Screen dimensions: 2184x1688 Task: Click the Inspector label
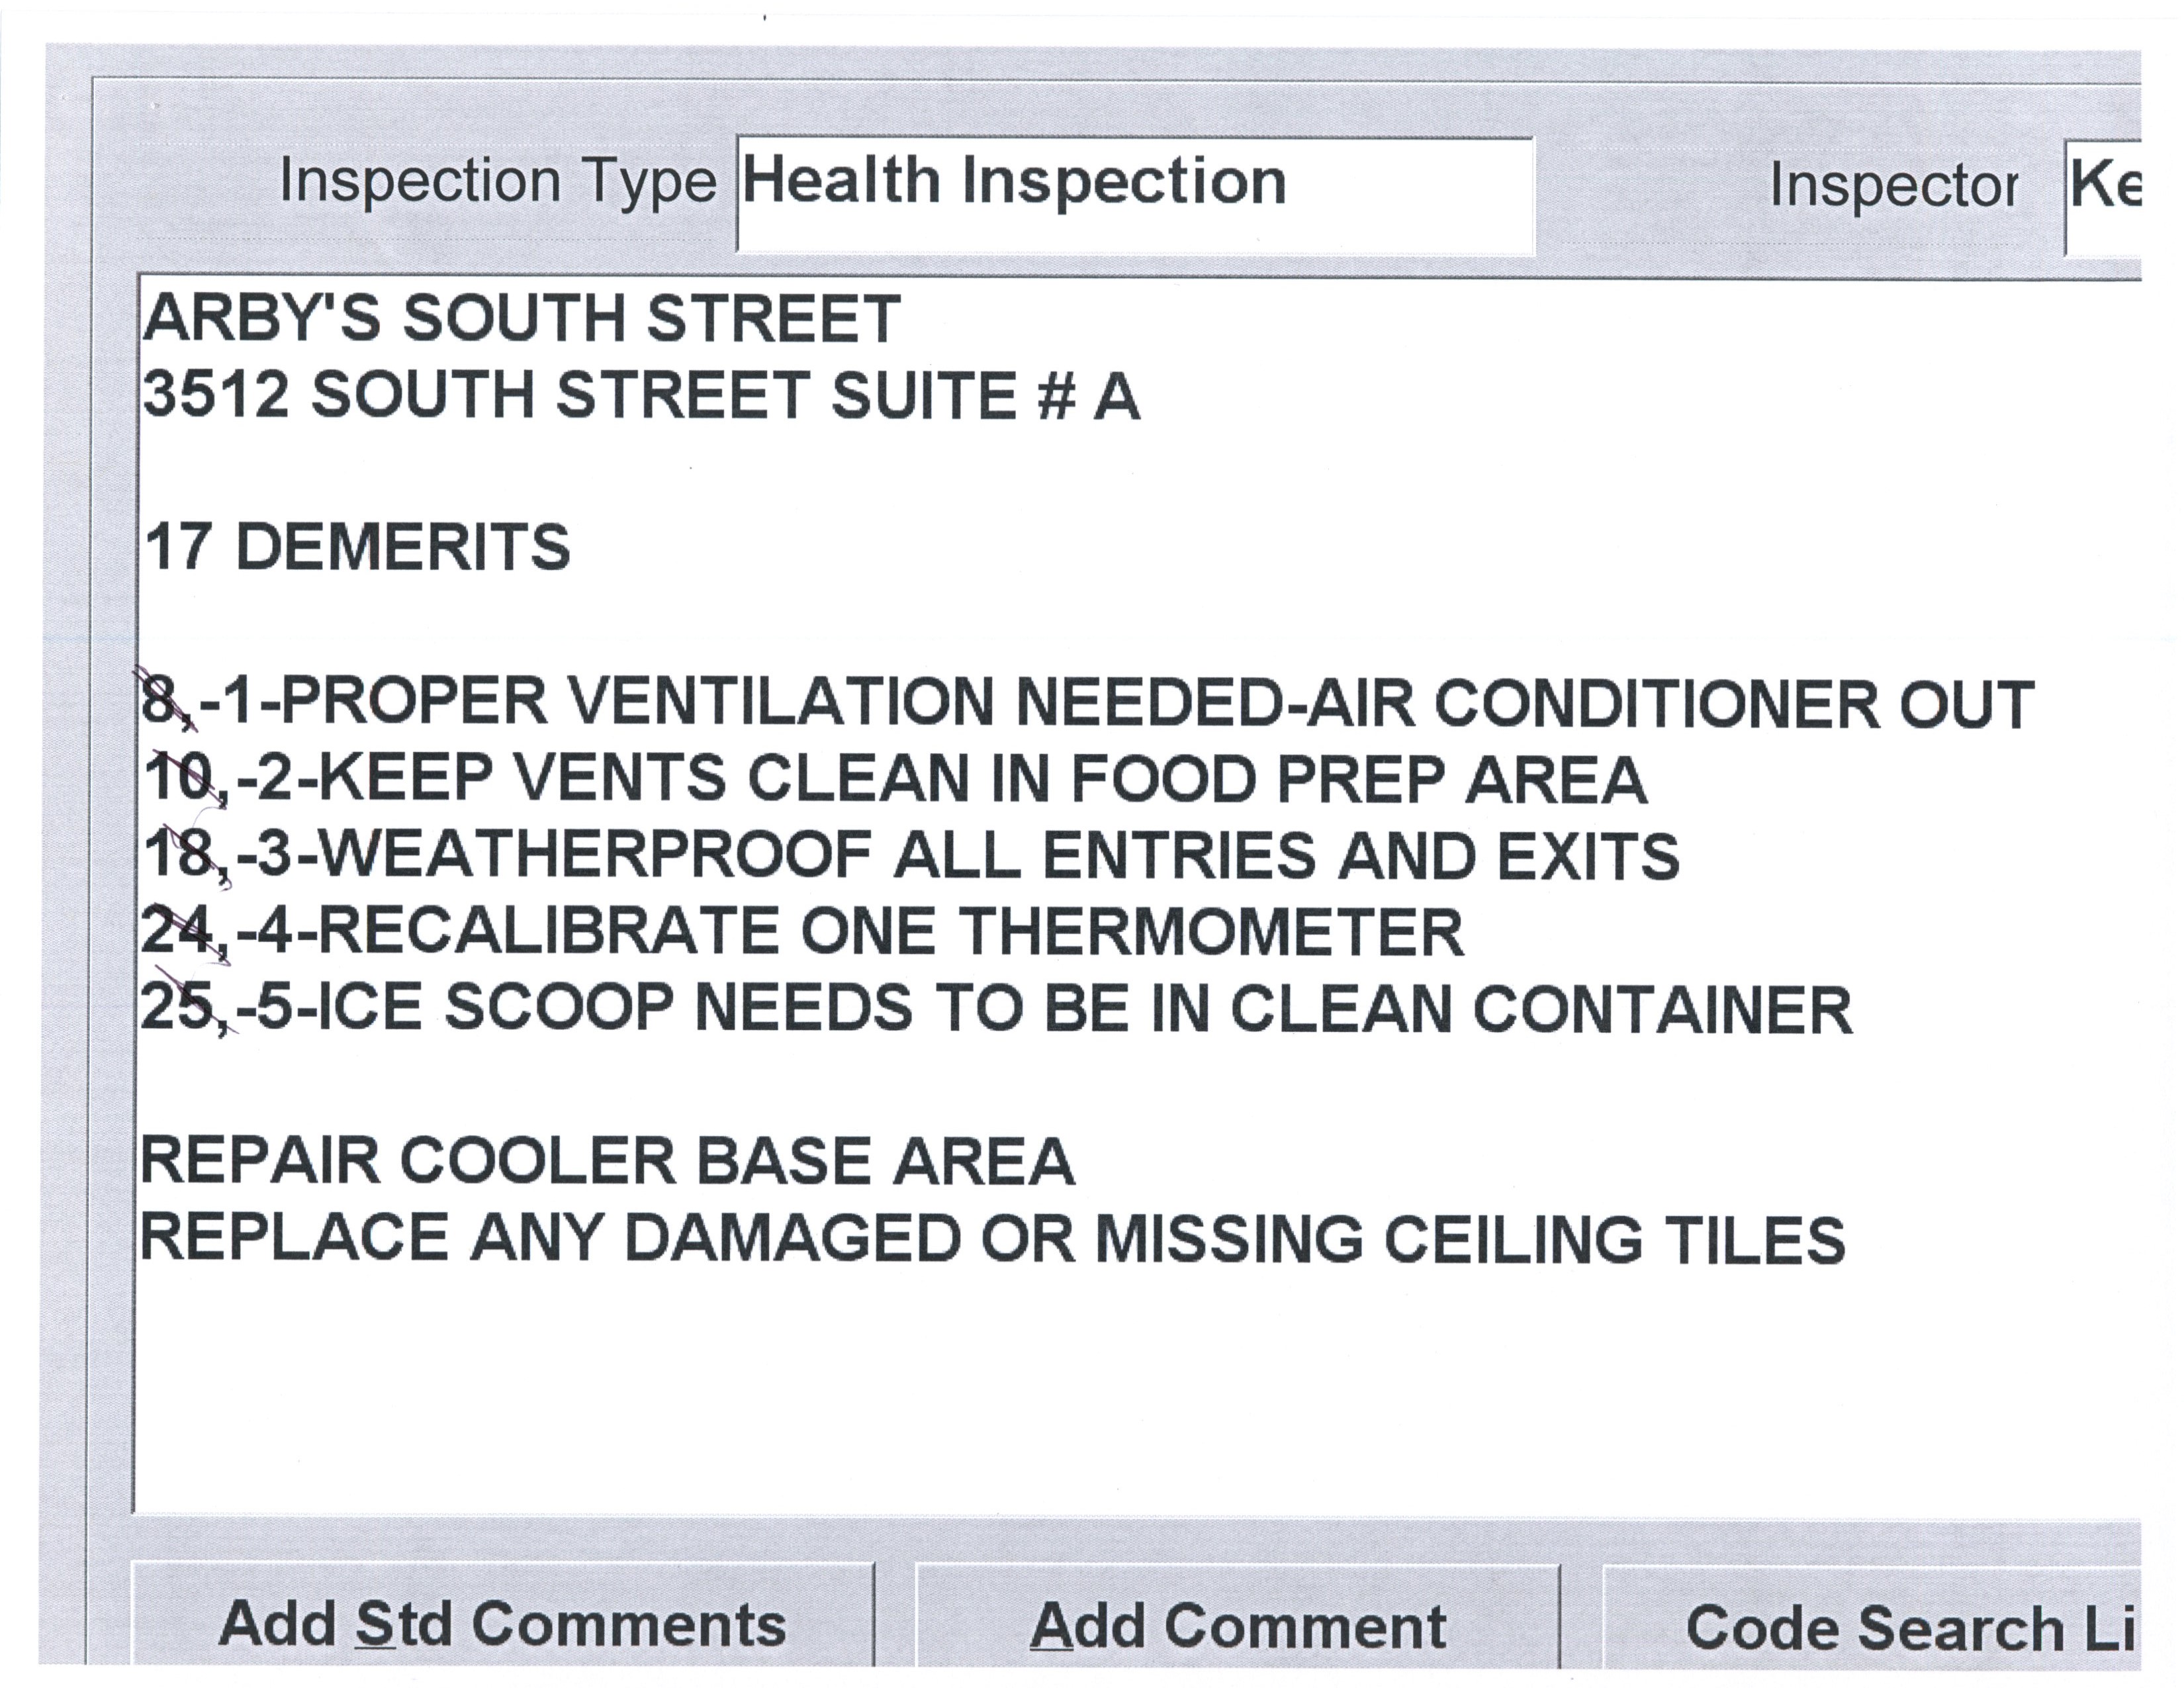coord(1893,186)
